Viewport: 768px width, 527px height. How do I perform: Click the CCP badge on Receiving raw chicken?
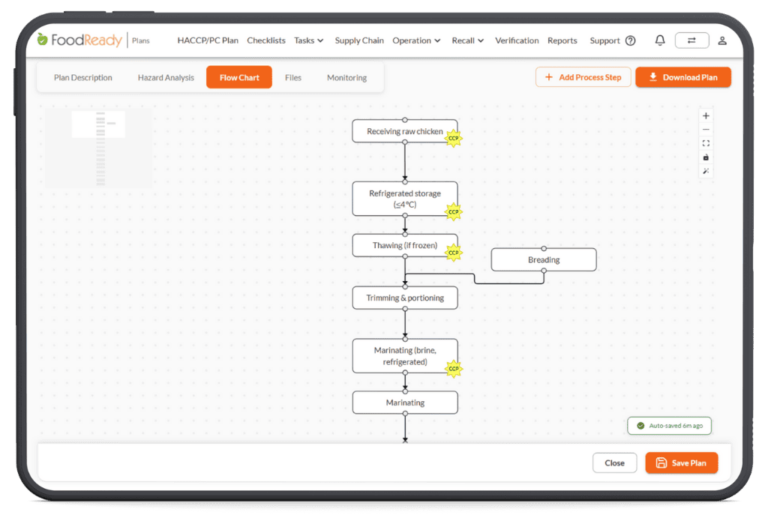[x=454, y=138]
